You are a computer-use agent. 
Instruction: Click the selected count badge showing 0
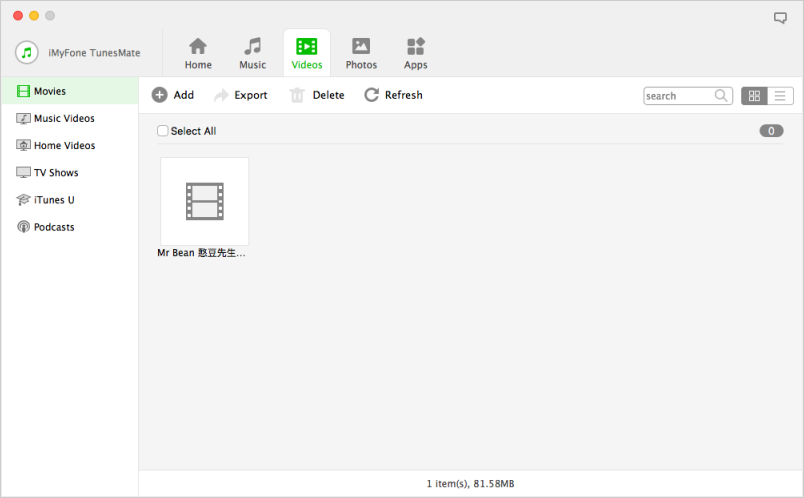(771, 131)
